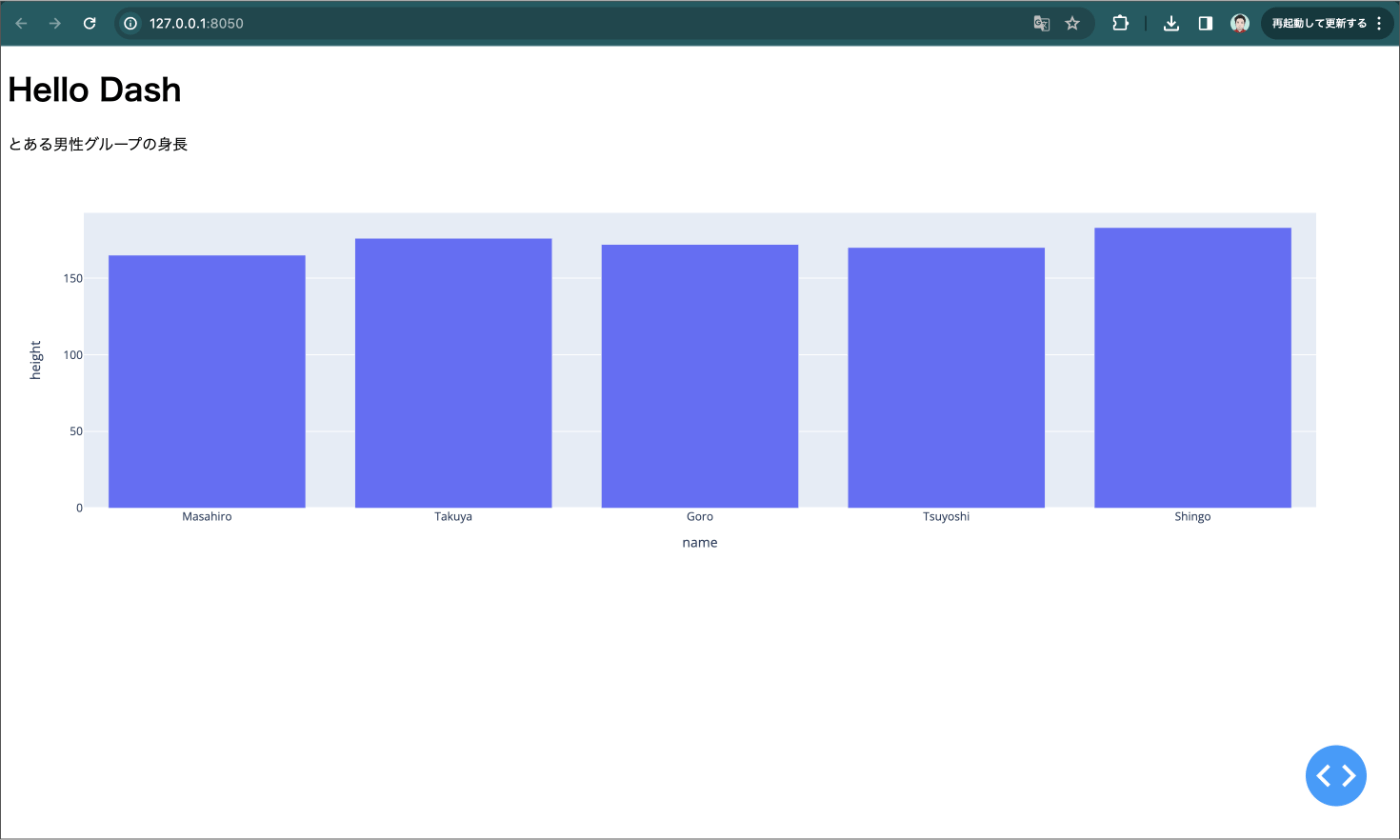Click the y-axis title height
This screenshot has width=1400, height=840.
pyautogui.click(x=36, y=360)
